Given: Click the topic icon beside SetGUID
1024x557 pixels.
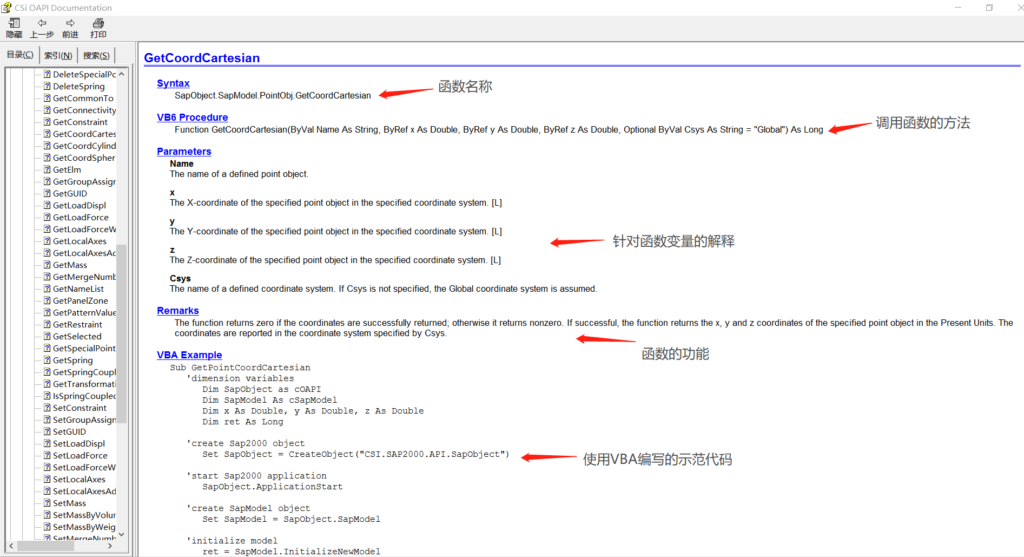Looking at the screenshot, I should [46, 432].
